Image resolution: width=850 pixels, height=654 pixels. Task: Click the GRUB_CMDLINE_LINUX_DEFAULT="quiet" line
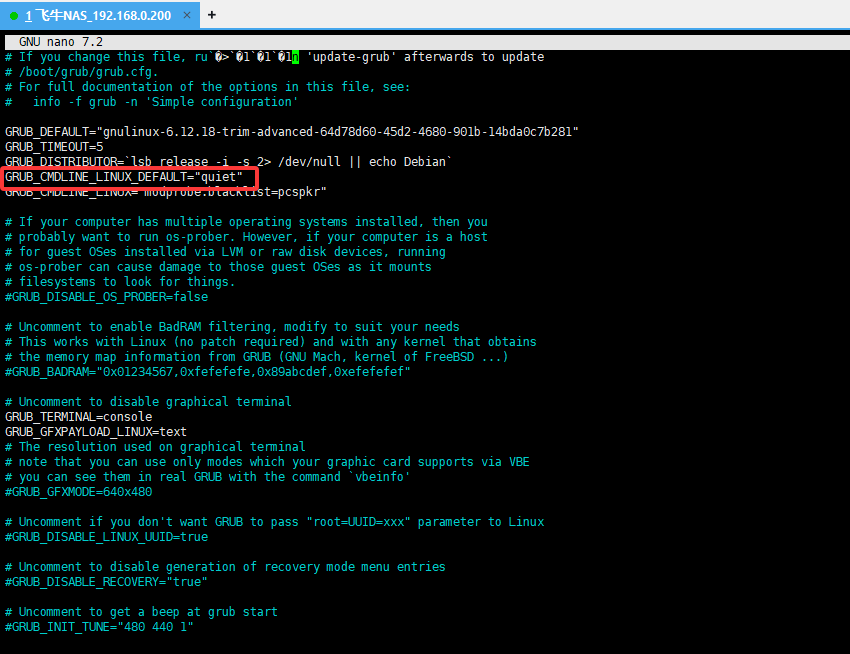pos(124,177)
